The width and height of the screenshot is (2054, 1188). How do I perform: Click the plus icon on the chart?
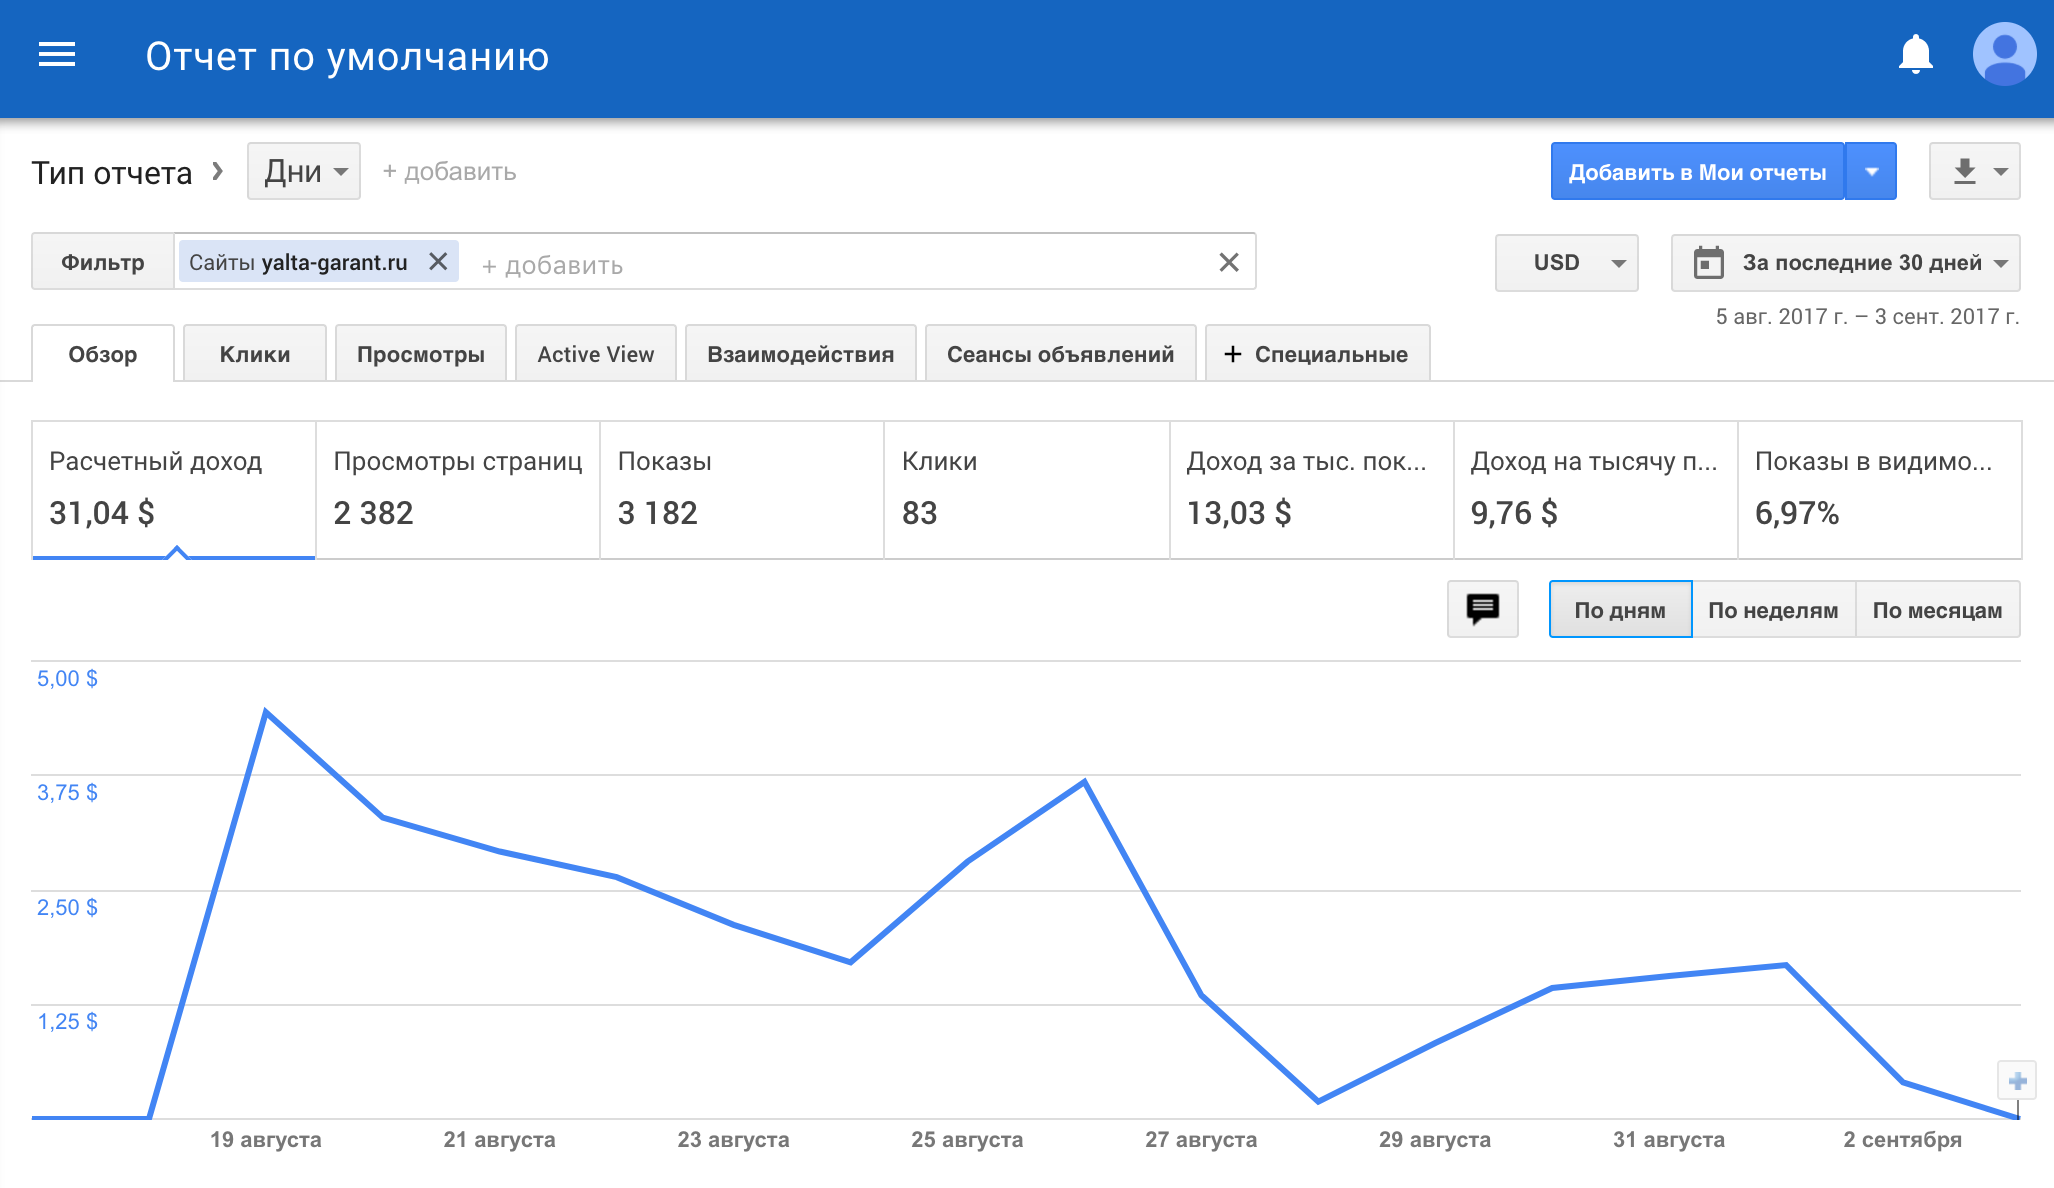[x=2017, y=1081]
